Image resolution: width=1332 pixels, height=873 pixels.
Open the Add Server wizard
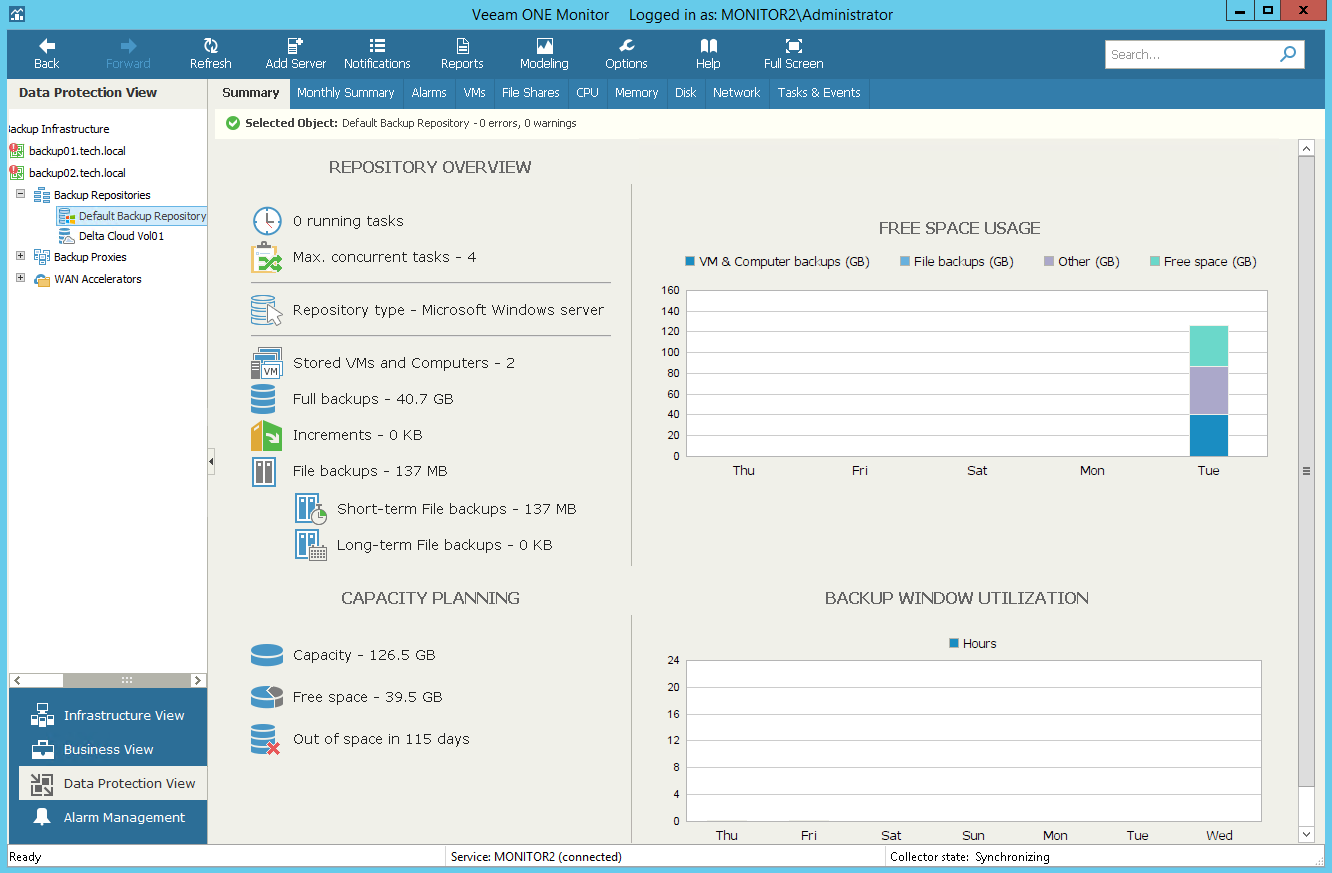click(296, 54)
